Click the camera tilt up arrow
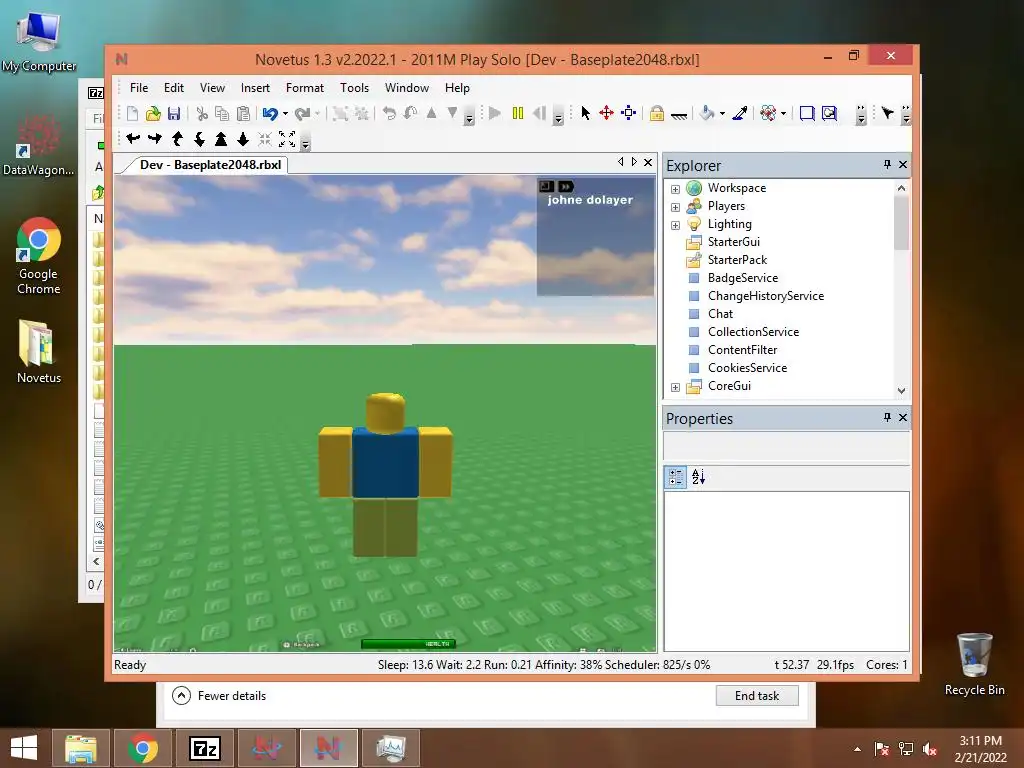The width and height of the screenshot is (1024, 768). pos(177,138)
